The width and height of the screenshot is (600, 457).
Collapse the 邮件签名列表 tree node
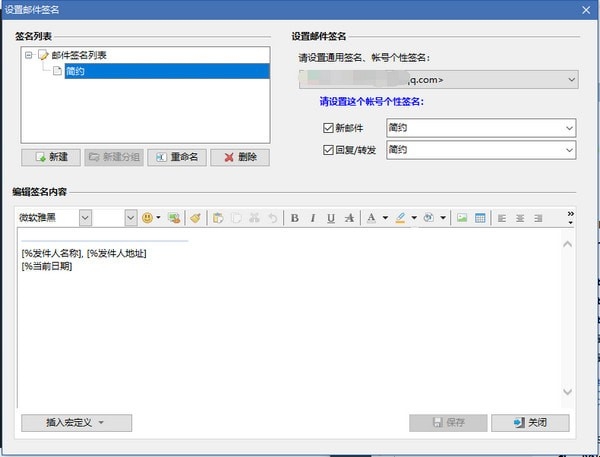(28, 55)
